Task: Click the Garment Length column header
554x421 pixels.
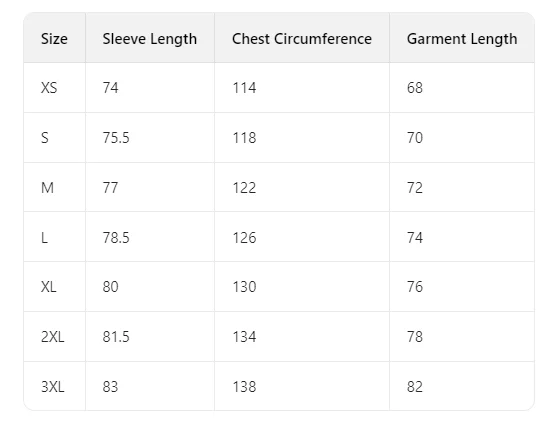Action: tap(462, 39)
